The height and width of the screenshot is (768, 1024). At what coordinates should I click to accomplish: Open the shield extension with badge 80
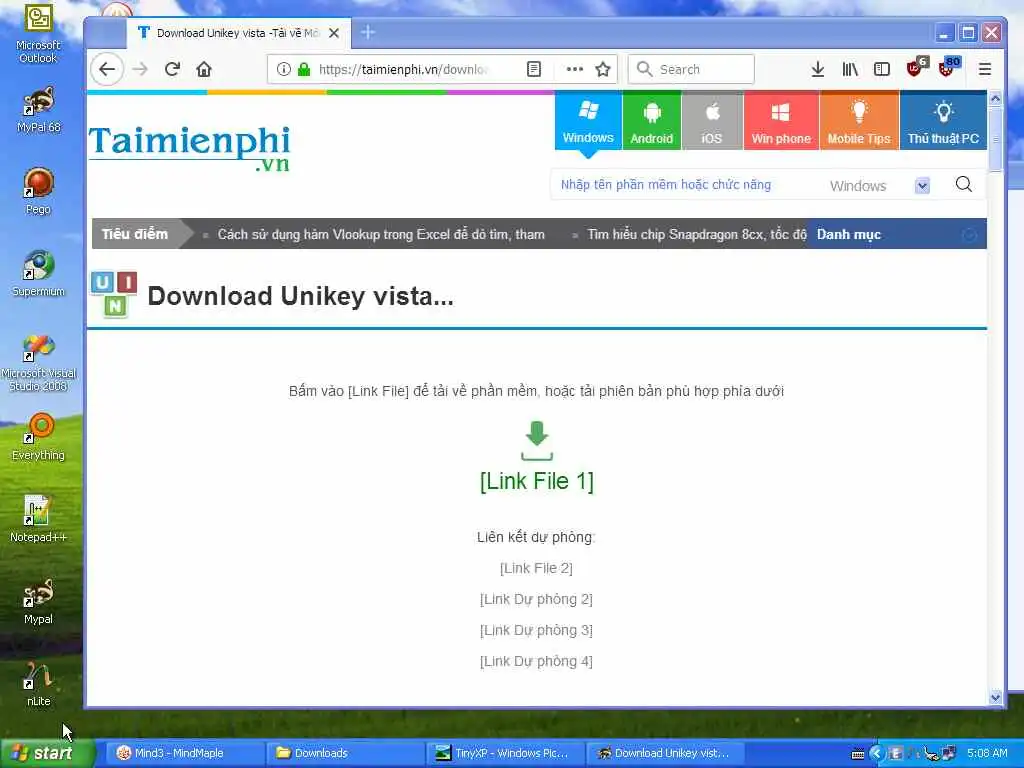pos(948,67)
